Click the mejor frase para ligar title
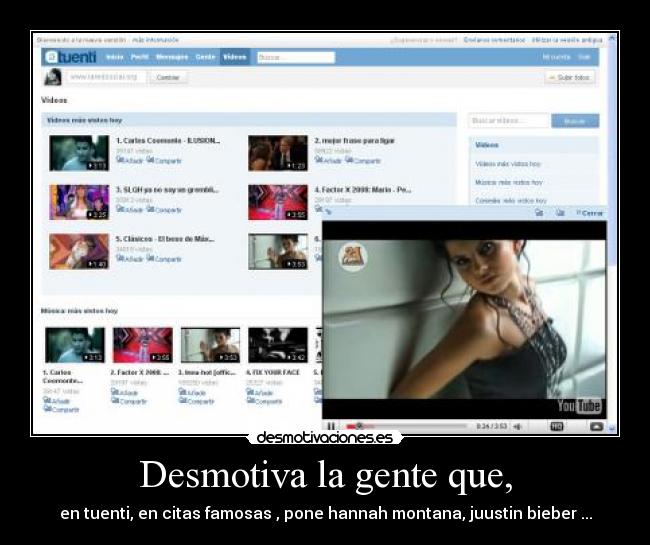 (354, 140)
